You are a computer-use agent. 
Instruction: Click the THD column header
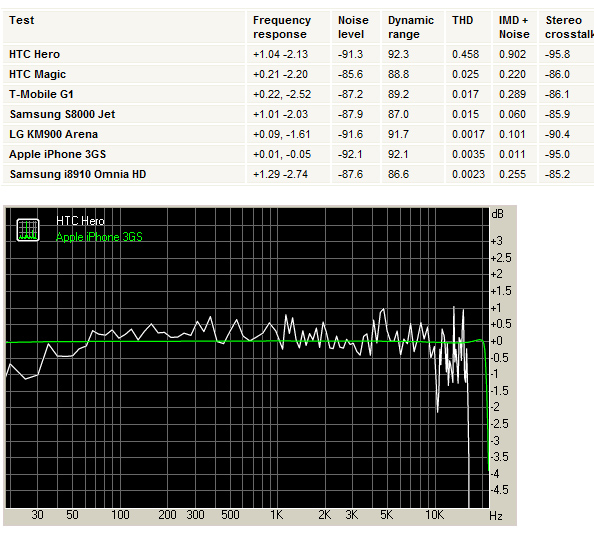(462, 20)
